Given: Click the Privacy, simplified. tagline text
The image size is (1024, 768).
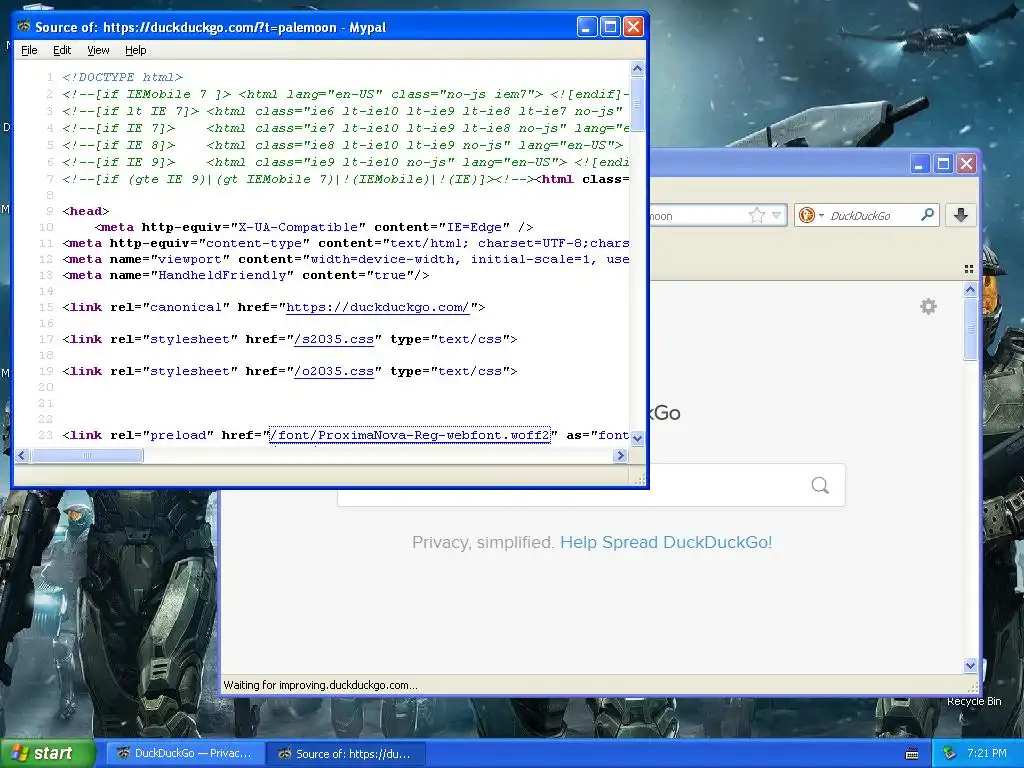Looking at the screenshot, I should click(x=483, y=543).
